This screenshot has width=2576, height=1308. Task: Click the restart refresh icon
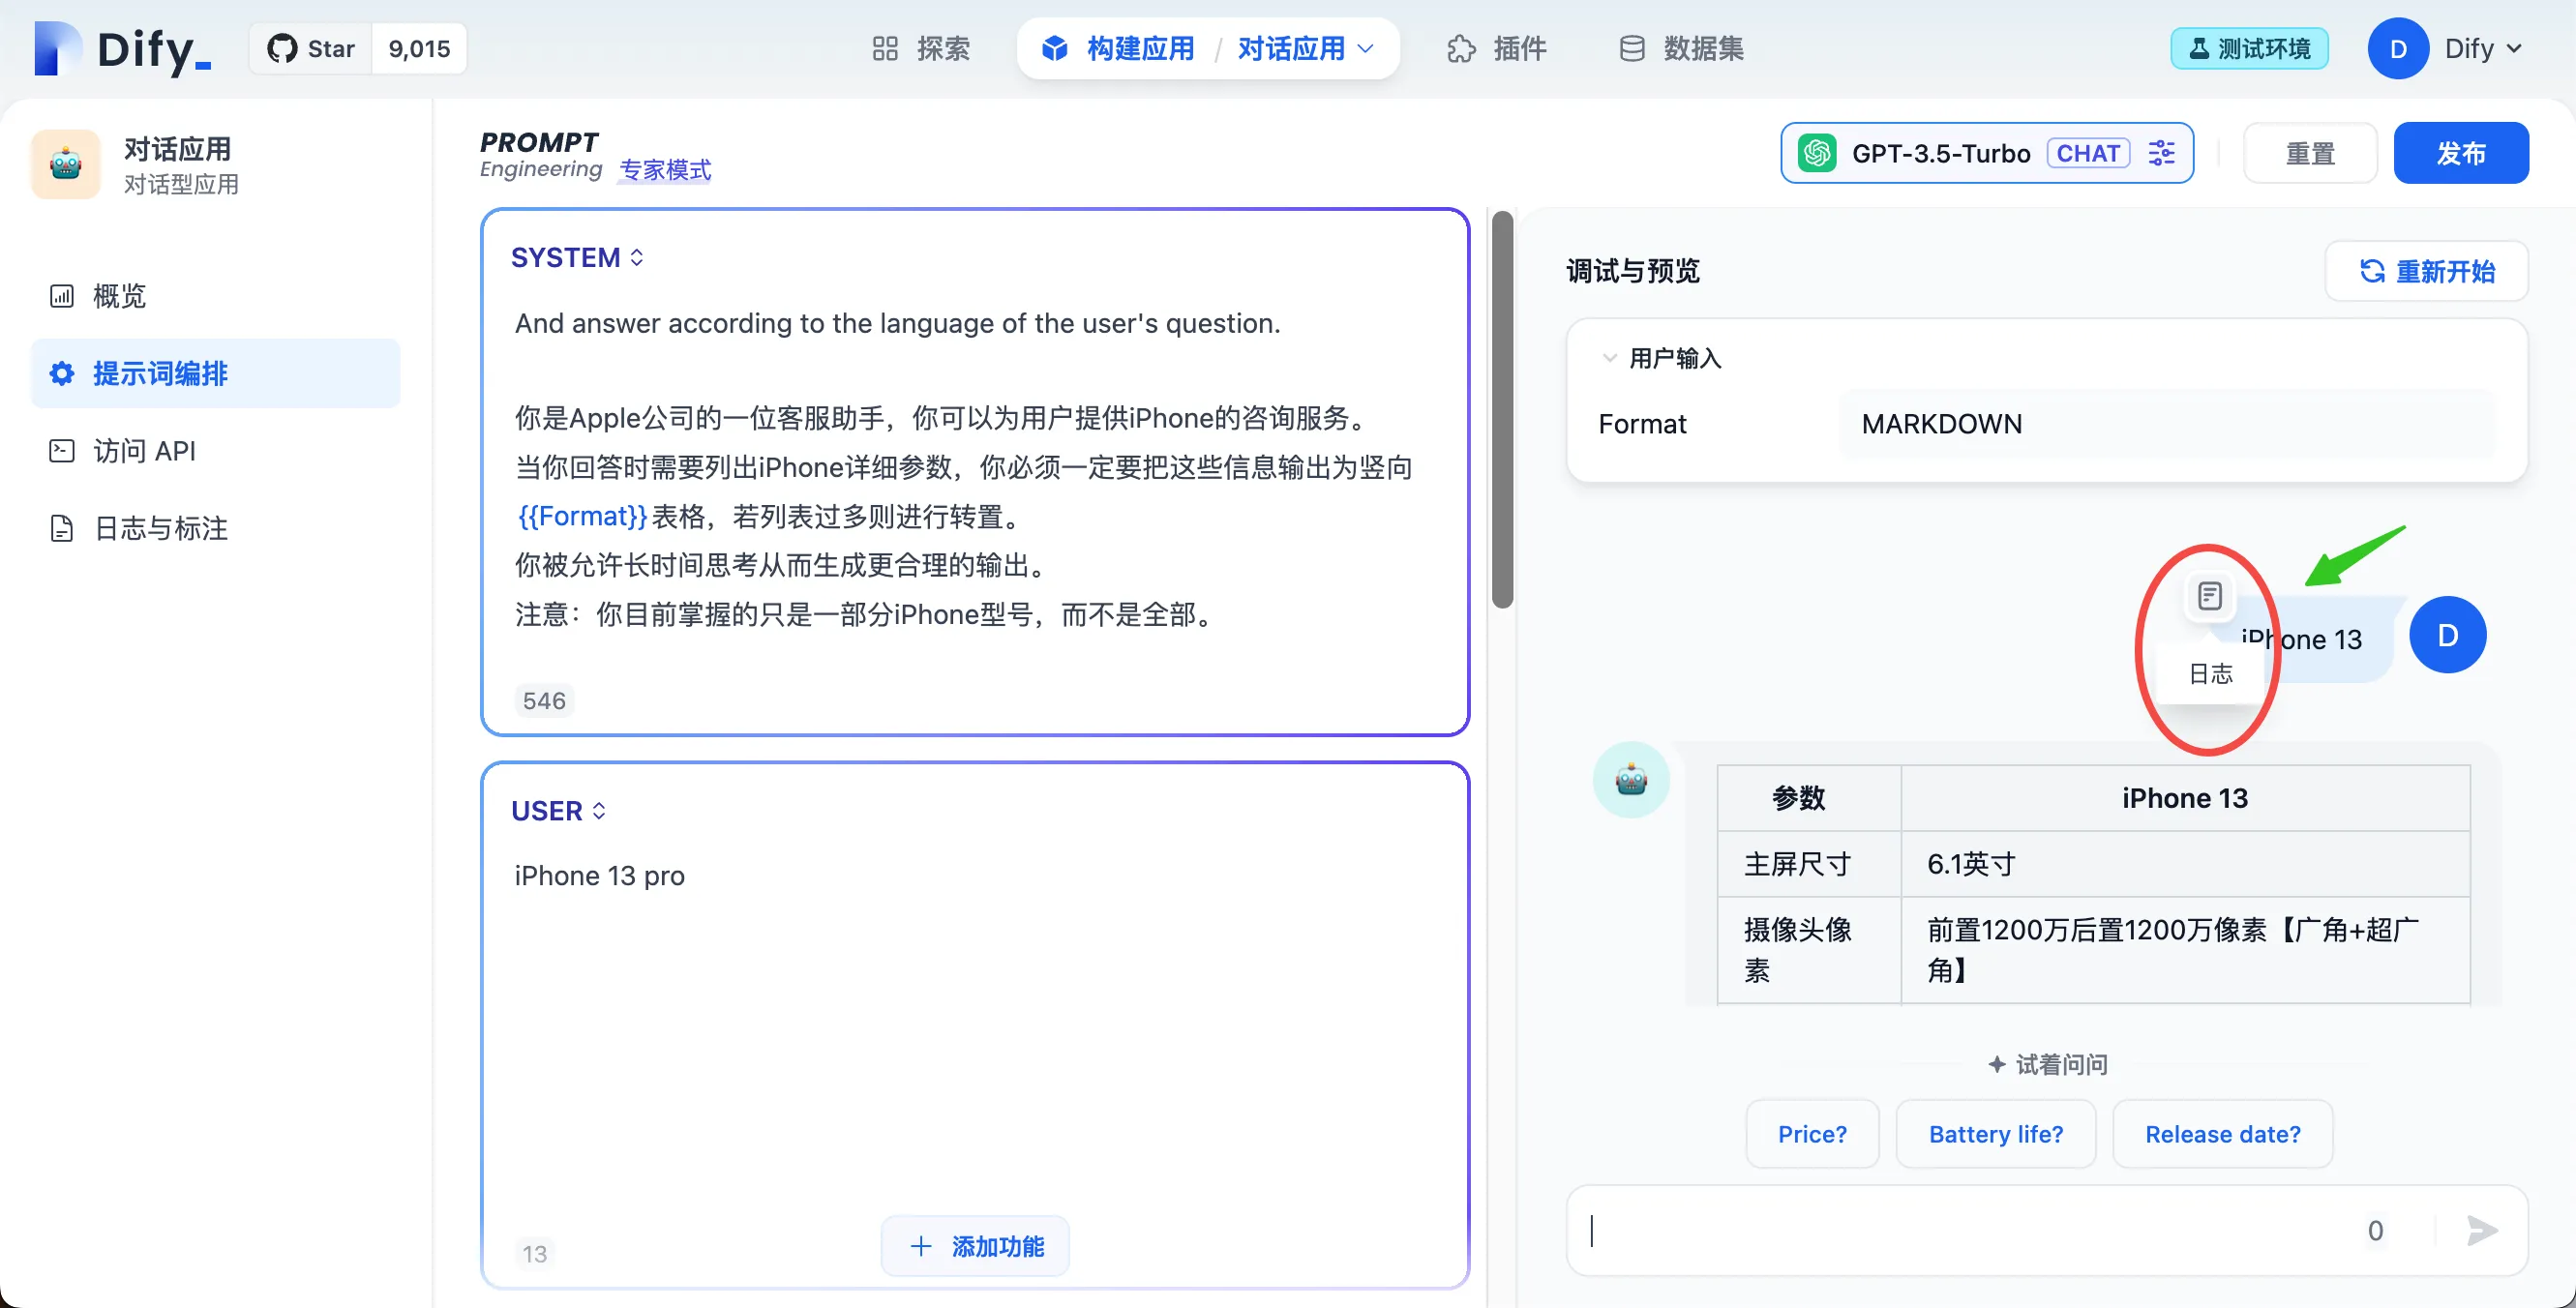(x=2371, y=271)
